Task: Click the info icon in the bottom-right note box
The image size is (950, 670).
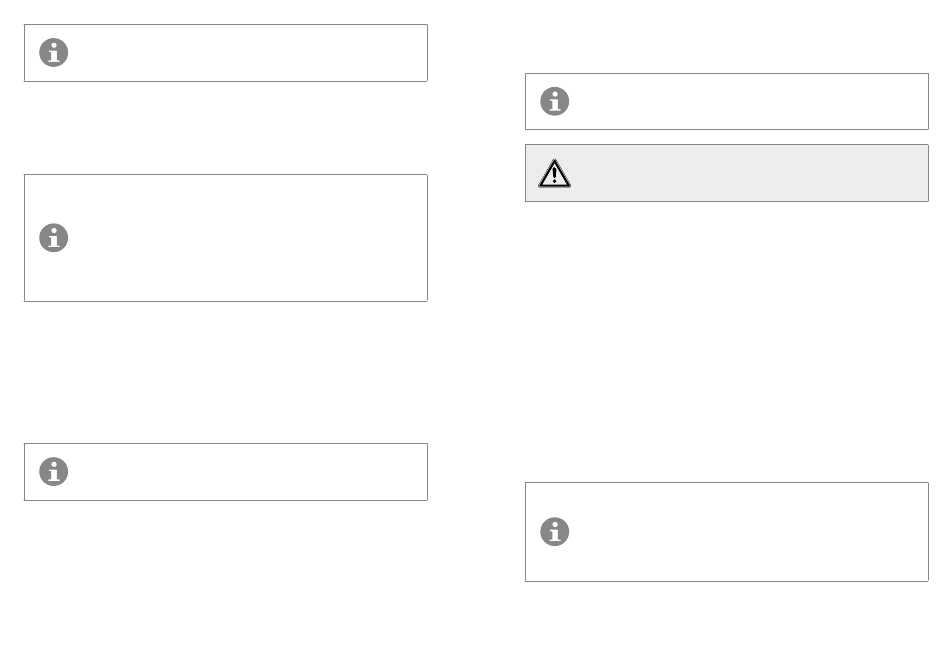Action: [554, 532]
